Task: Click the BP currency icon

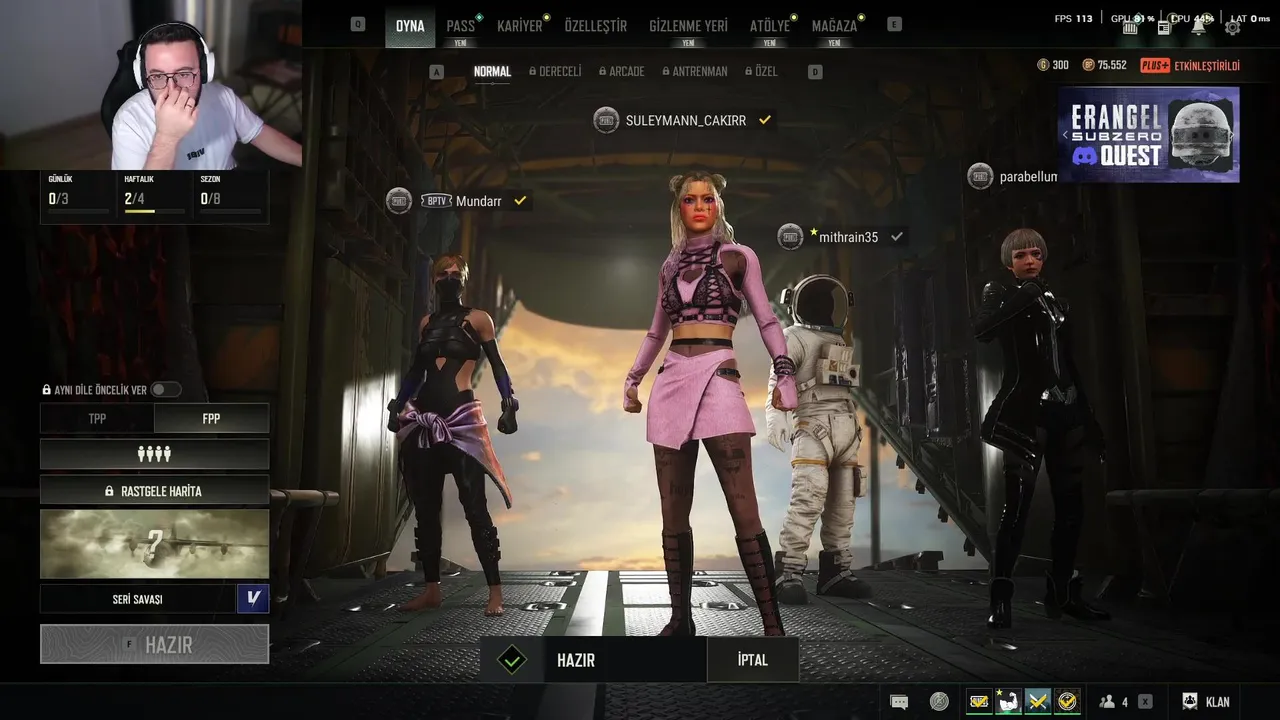Action: pyautogui.click(x=1089, y=65)
